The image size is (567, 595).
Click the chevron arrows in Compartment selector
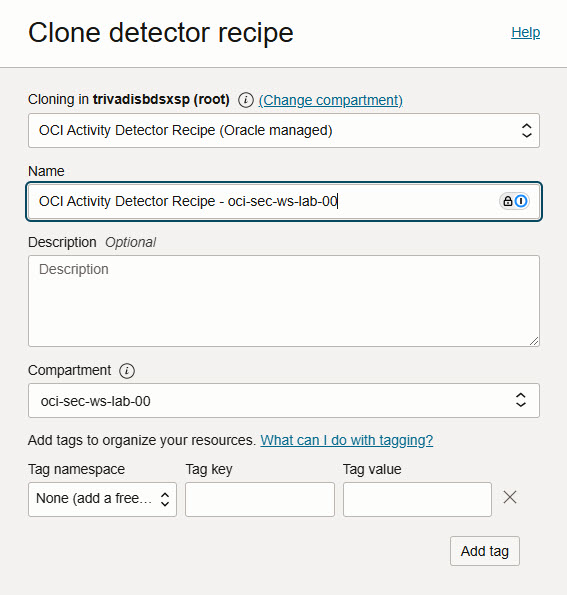521,400
